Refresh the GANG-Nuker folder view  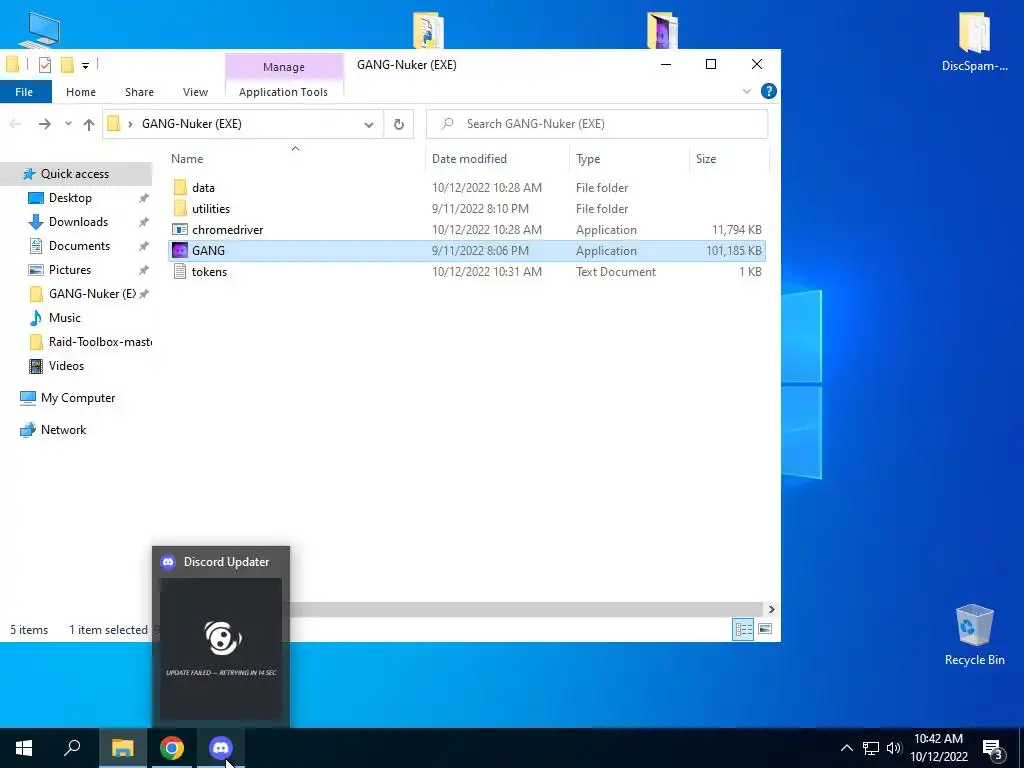[398, 124]
